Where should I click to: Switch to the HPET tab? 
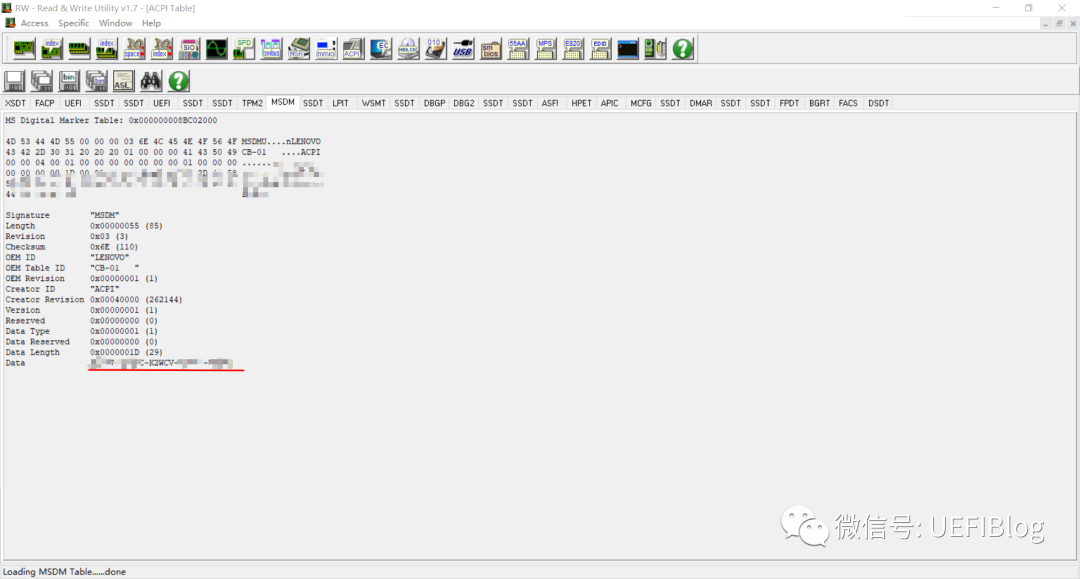tap(581, 103)
